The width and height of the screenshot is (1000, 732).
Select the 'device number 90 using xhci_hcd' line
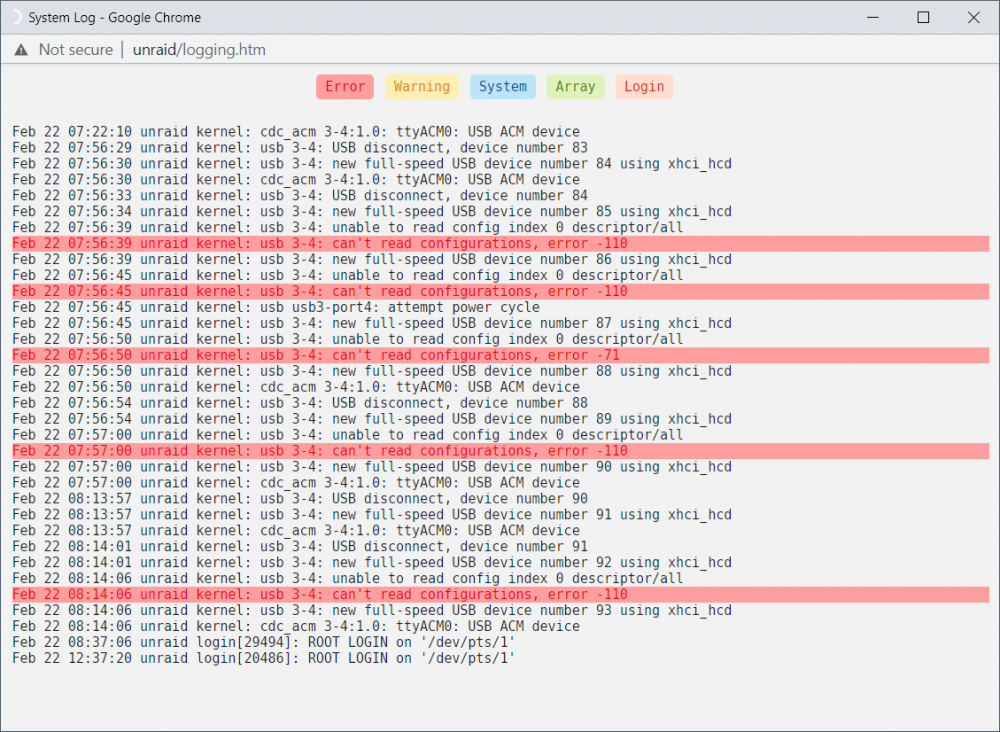[x=372, y=467]
